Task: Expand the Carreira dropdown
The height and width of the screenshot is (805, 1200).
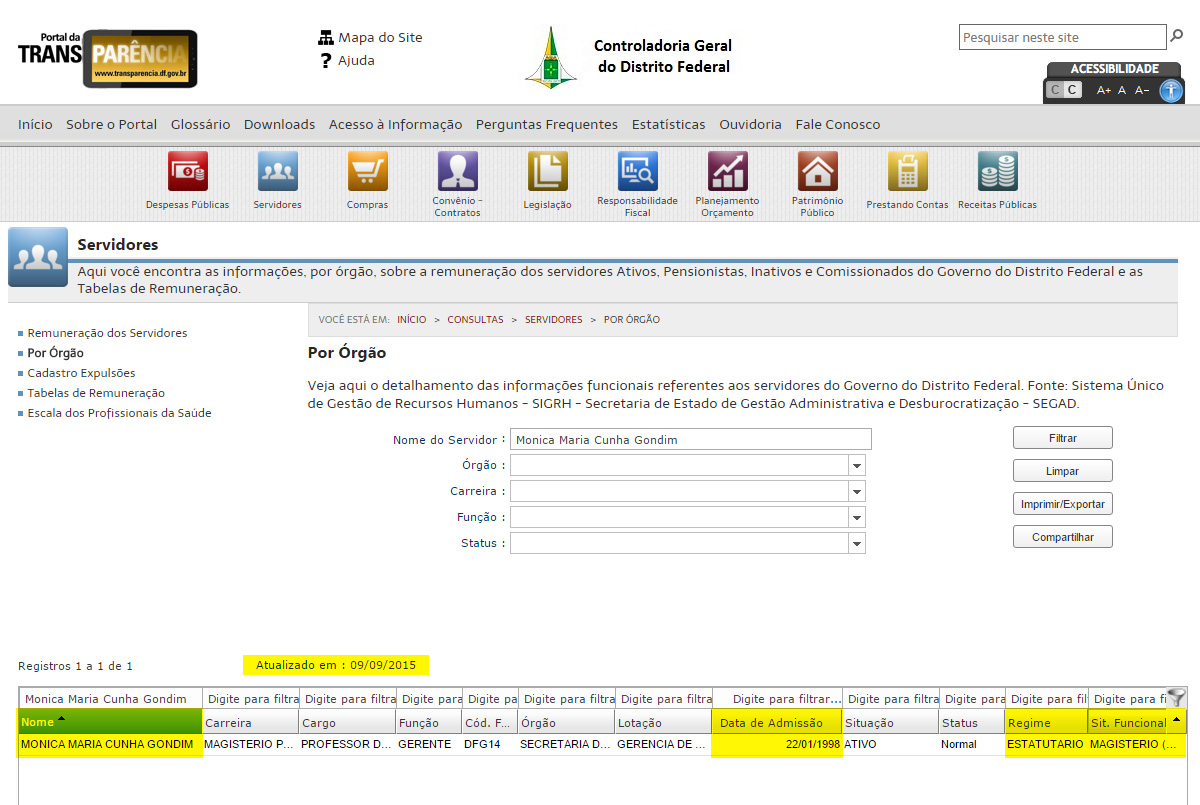Action: coord(856,491)
